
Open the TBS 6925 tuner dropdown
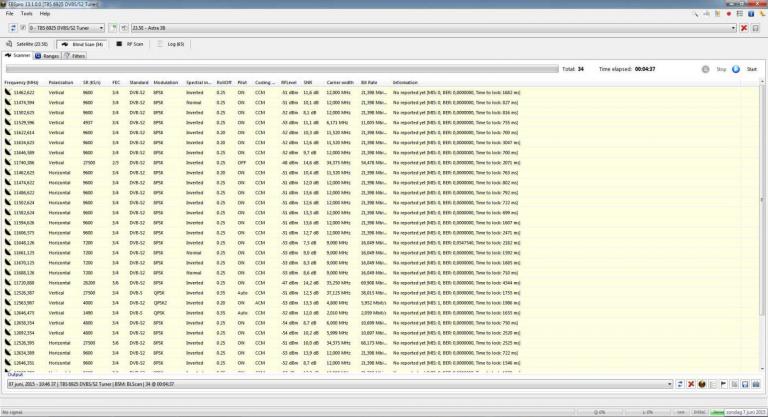coord(67,28)
